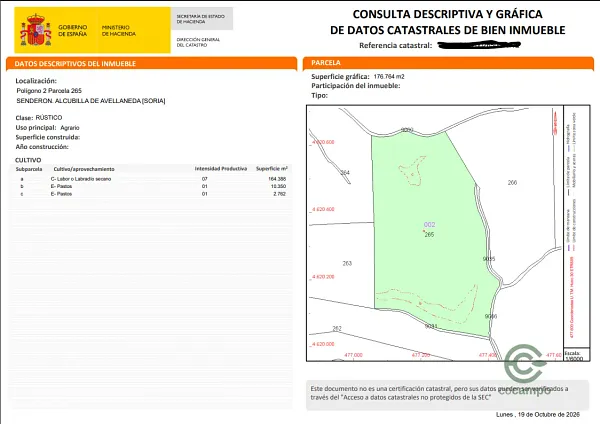The height and width of the screenshot is (424, 600).
Task: Click road label '9031' on map
Action: [431, 326]
